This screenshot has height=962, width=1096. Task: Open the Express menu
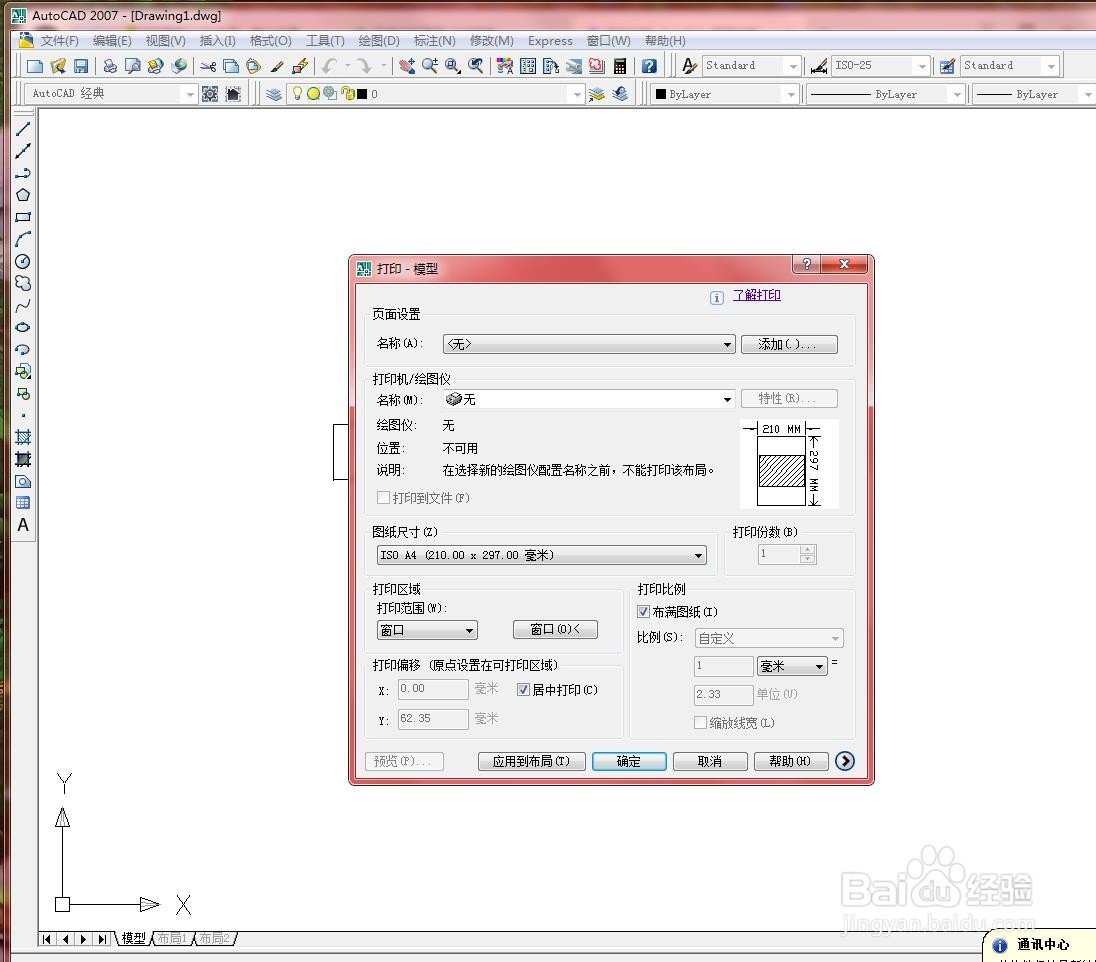point(550,41)
